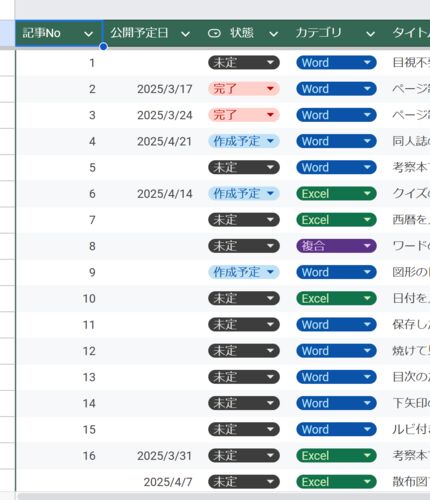Open the Excel category chip in row 10
The image size is (430, 500).
(336, 298)
